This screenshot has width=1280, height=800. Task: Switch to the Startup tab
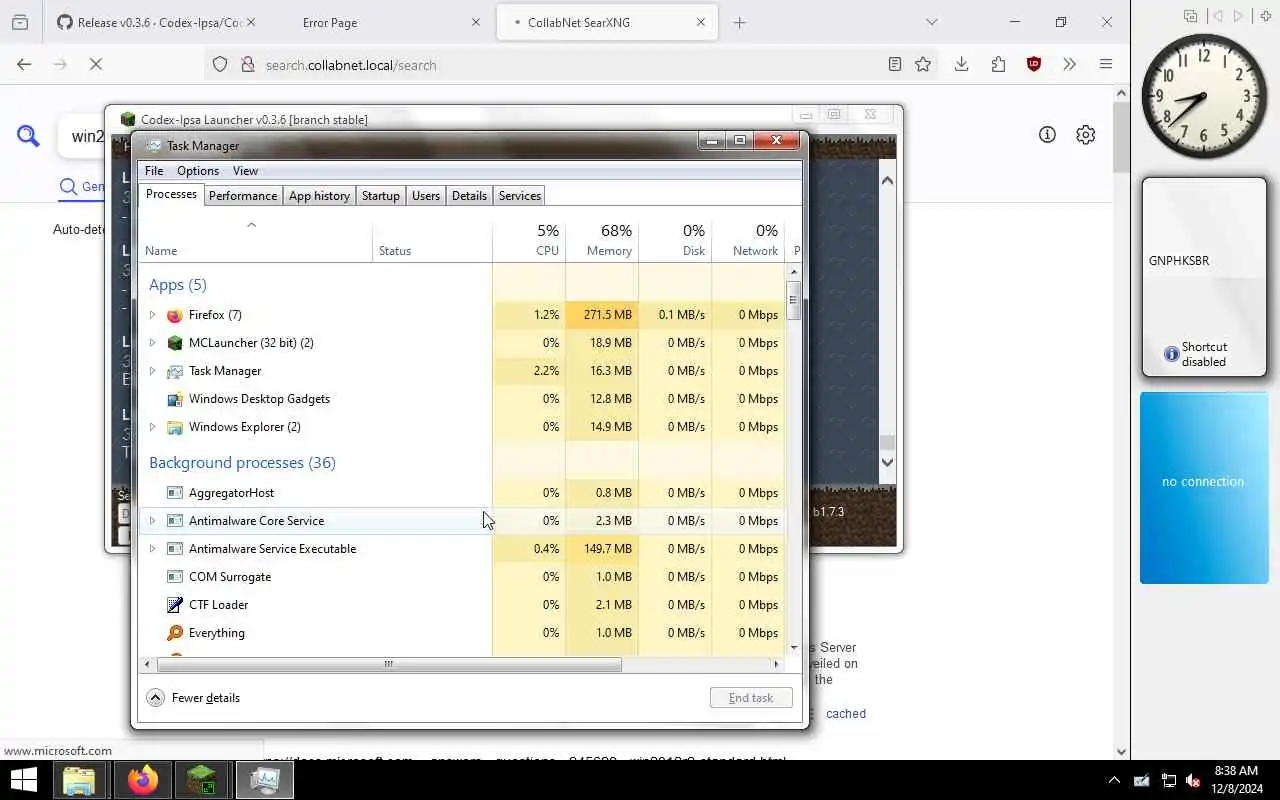380,196
